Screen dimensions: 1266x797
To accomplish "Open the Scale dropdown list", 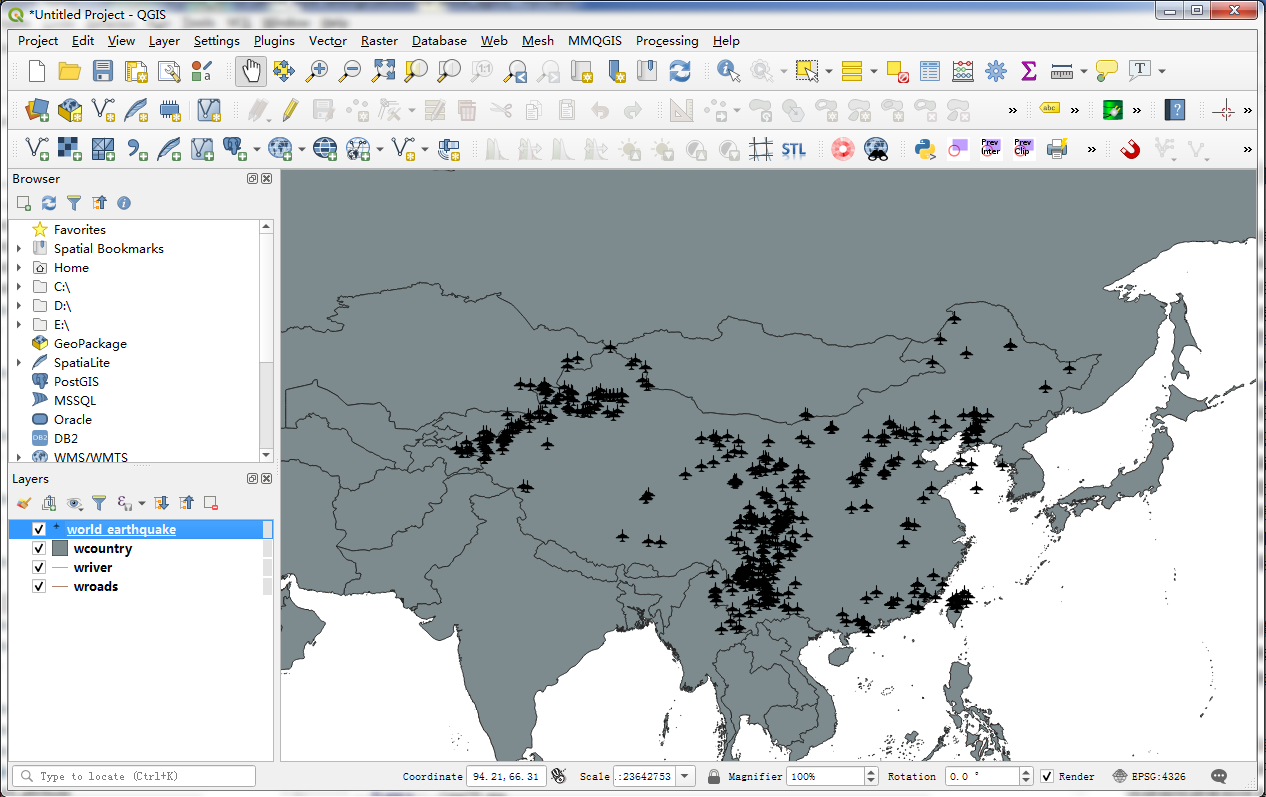I will pos(686,776).
